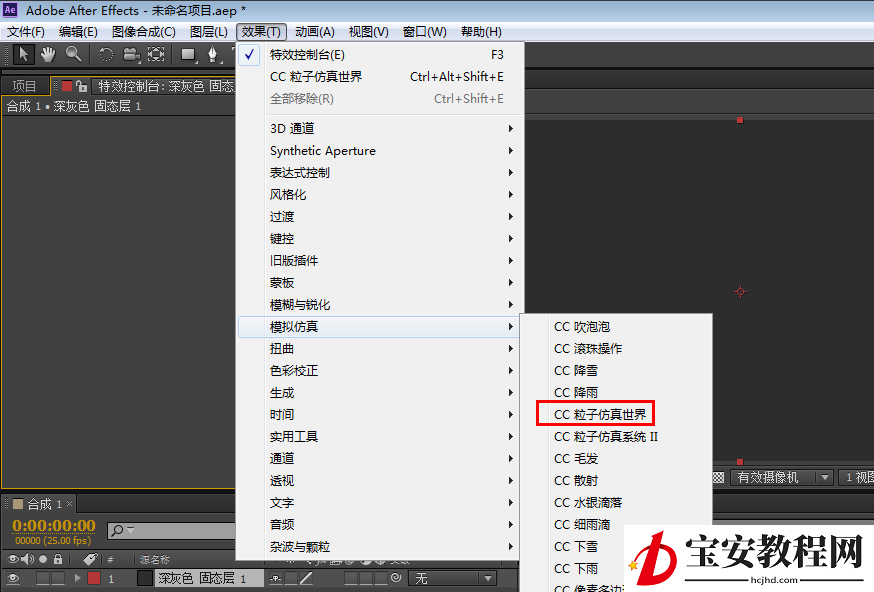Toggle the transparency grid checkerboard icon

[x=718, y=478]
